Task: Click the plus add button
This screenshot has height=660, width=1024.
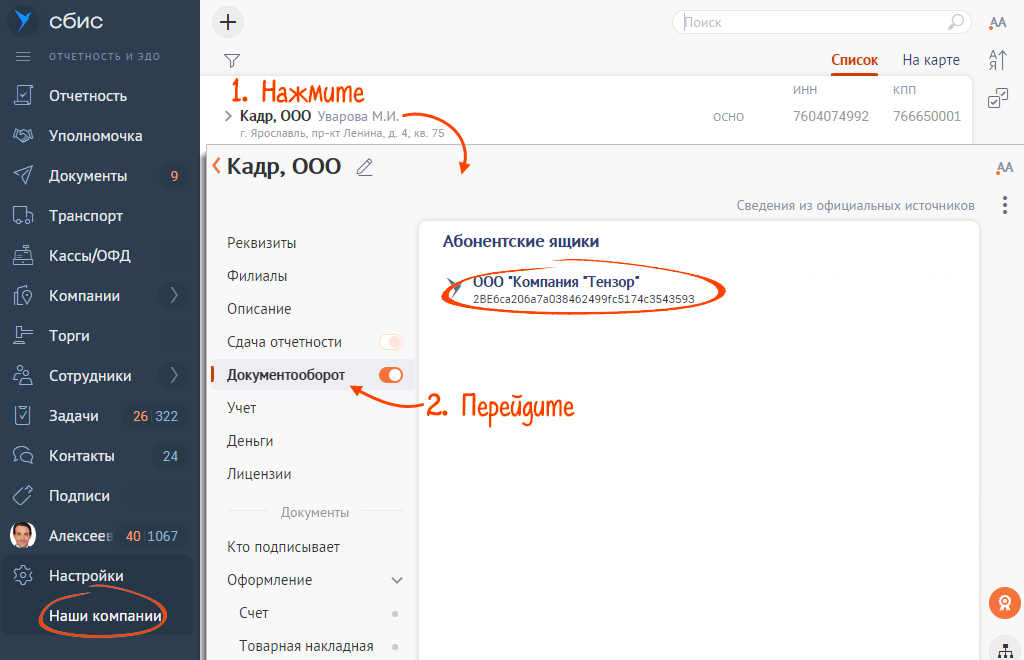Action: (228, 22)
